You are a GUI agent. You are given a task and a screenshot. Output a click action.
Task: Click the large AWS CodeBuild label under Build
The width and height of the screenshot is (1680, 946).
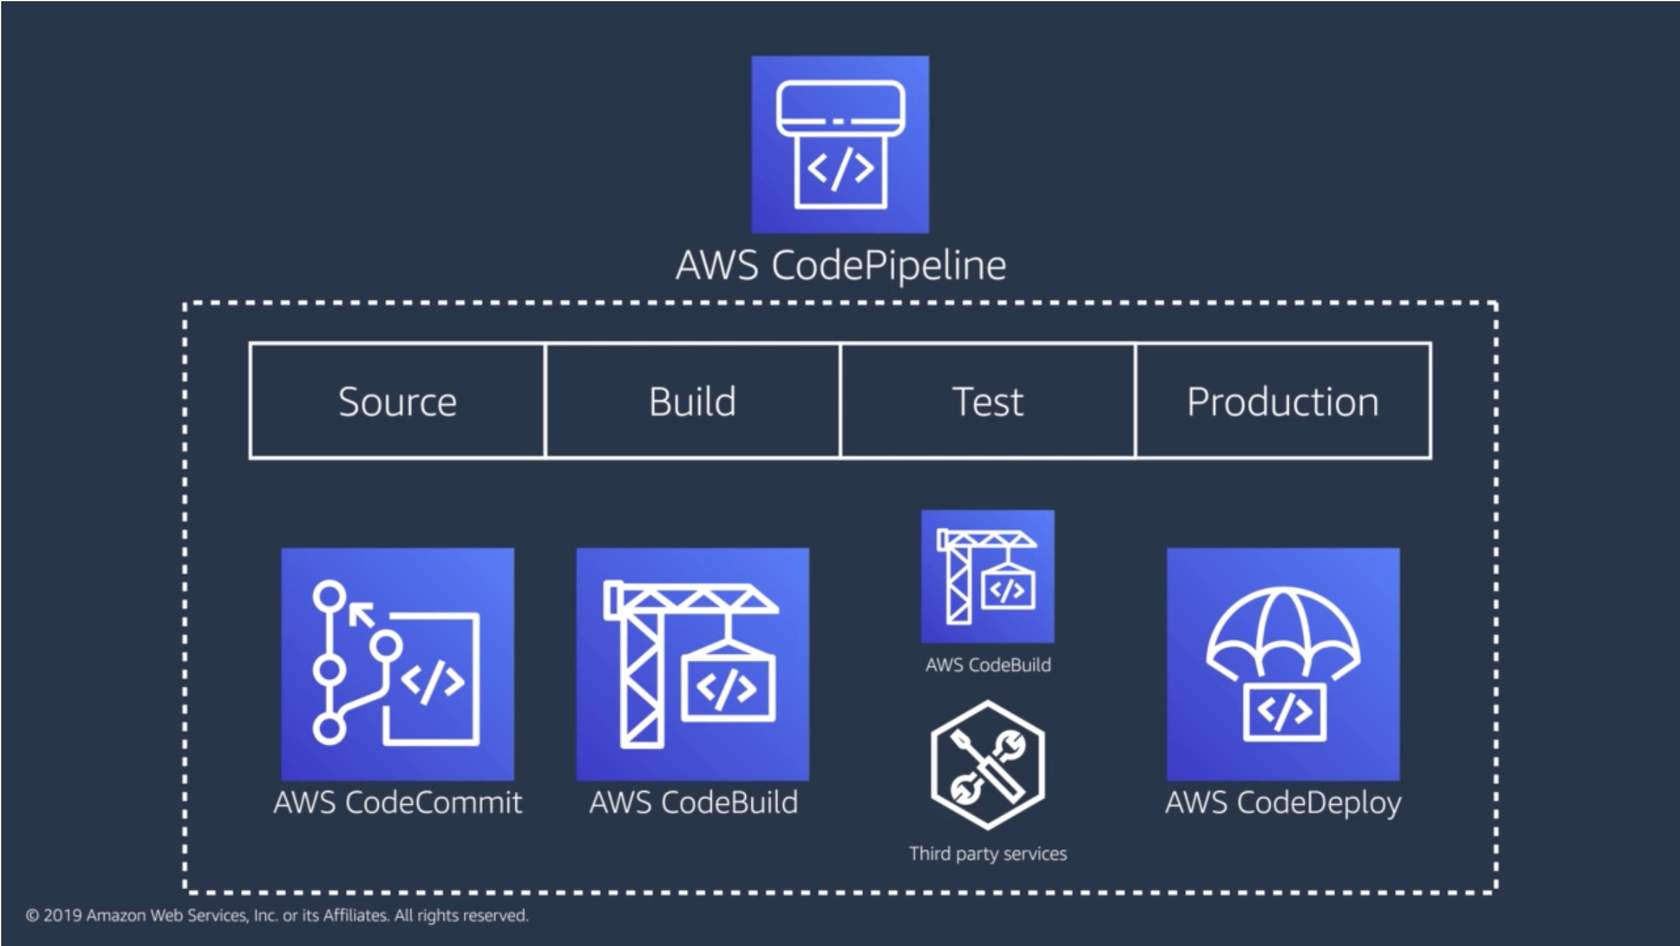pyautogui.click(x=693, y=802)
